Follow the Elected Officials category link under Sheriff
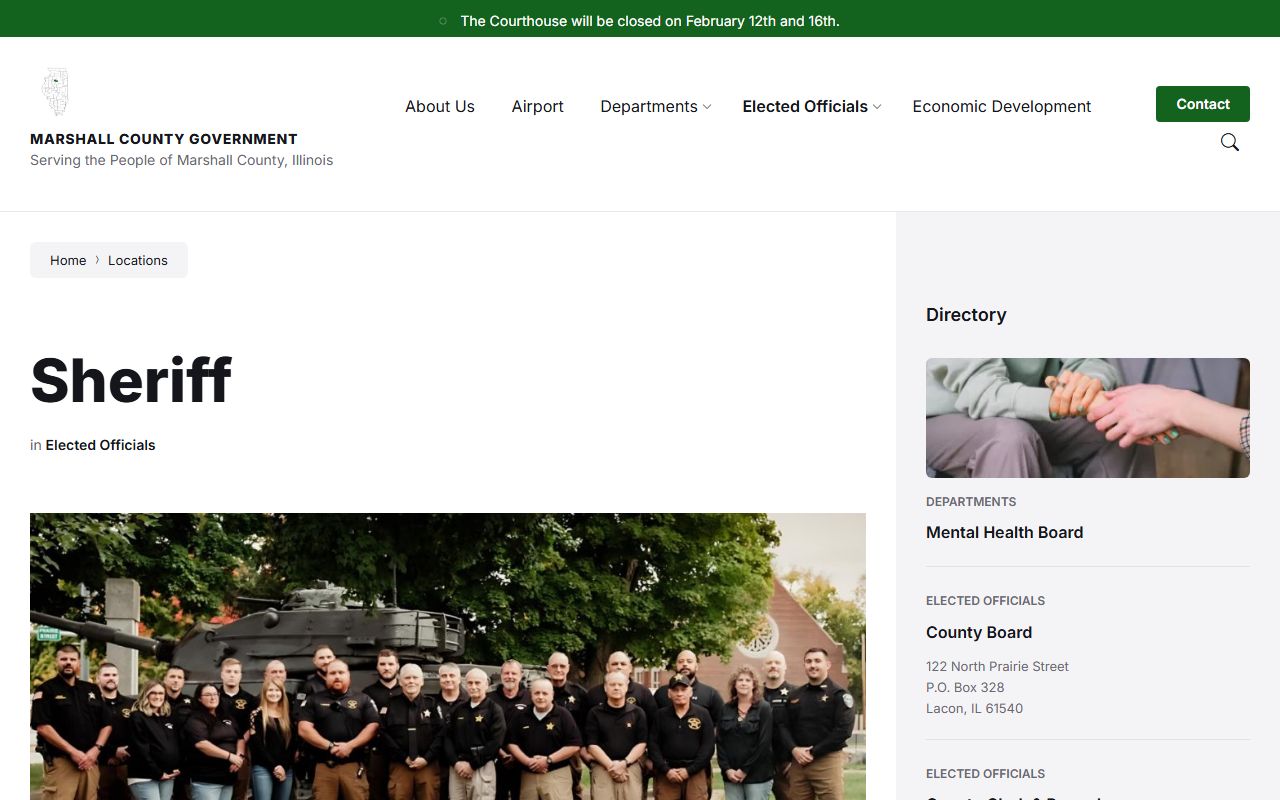 100,445
